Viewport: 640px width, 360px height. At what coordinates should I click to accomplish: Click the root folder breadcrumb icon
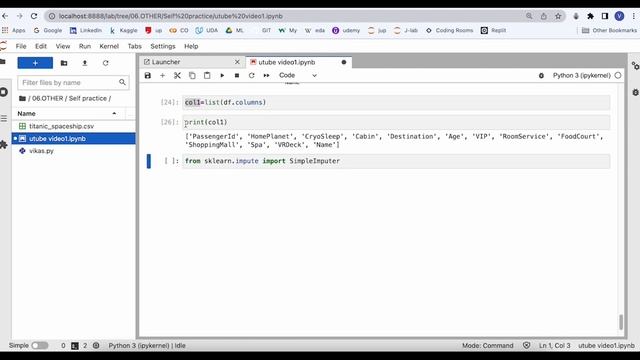tap(22, 98)
